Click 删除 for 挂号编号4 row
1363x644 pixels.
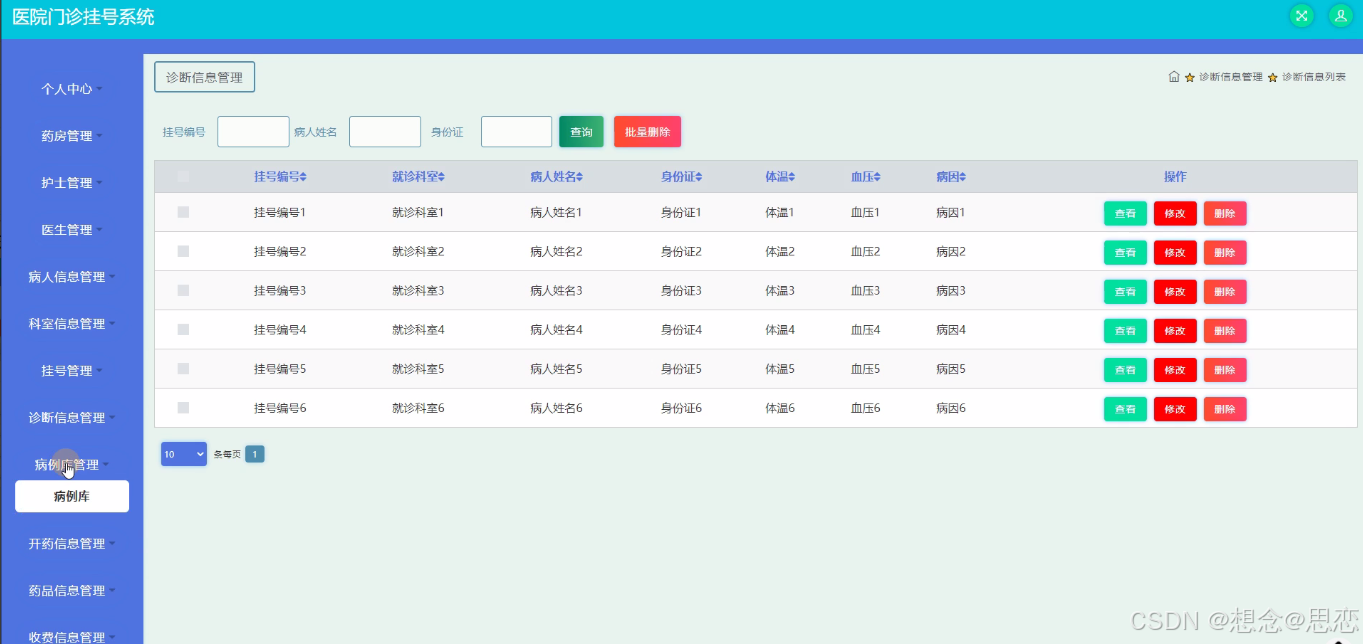point(1225,330)
